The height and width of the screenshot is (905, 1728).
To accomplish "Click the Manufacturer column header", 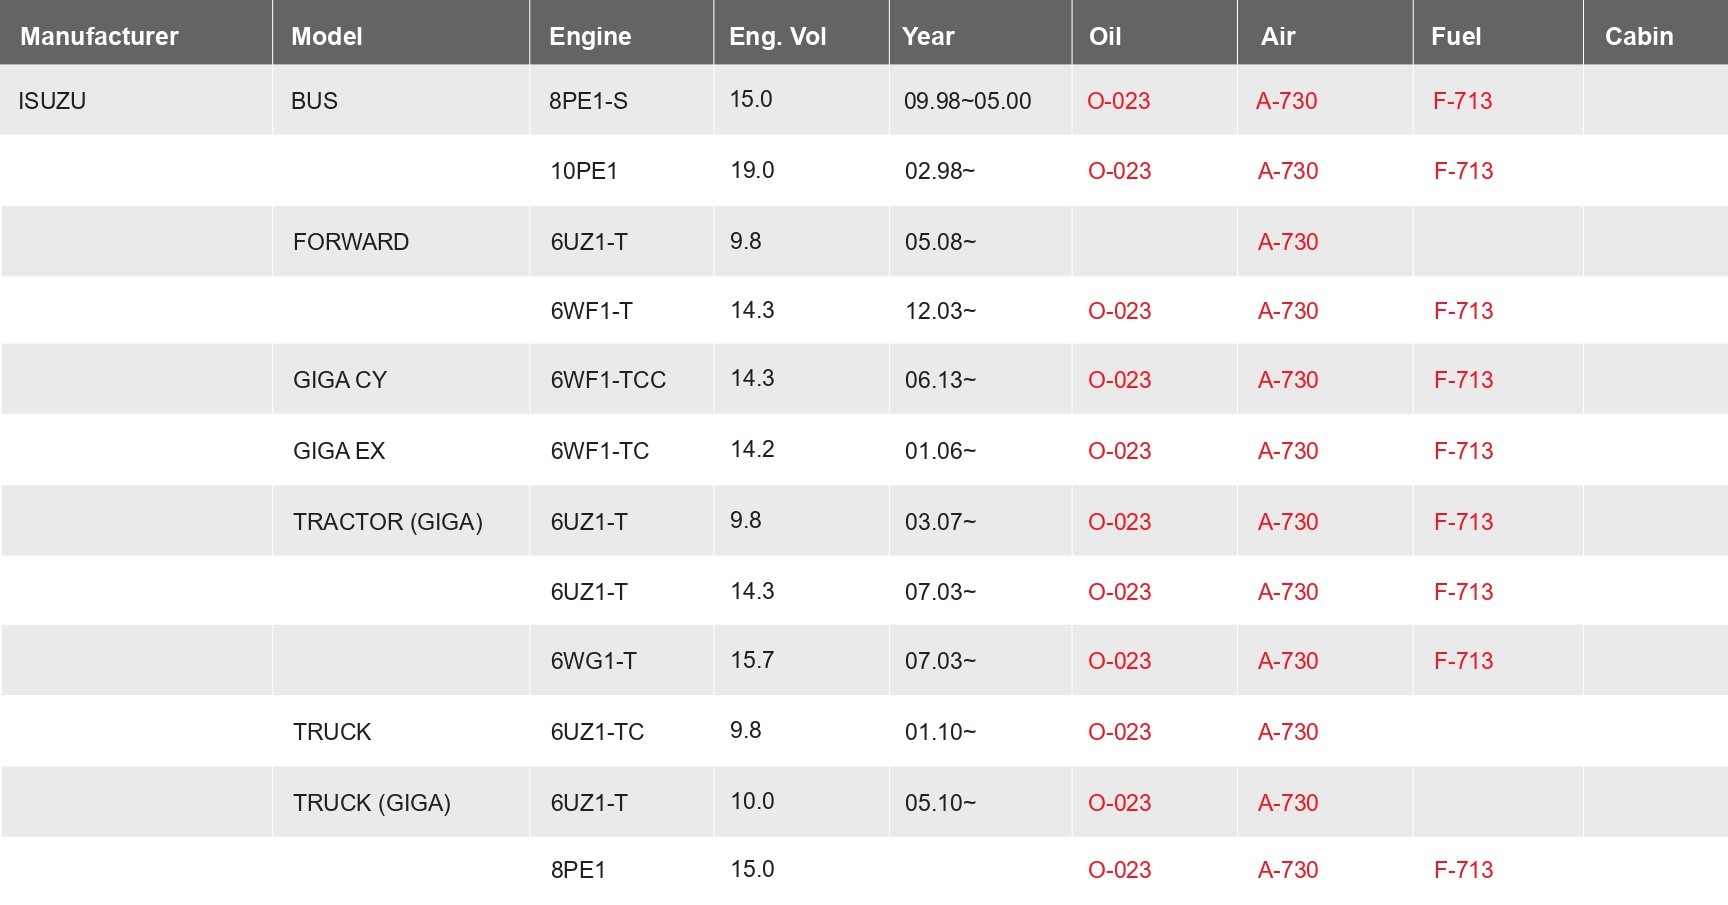I will [99, 37].
